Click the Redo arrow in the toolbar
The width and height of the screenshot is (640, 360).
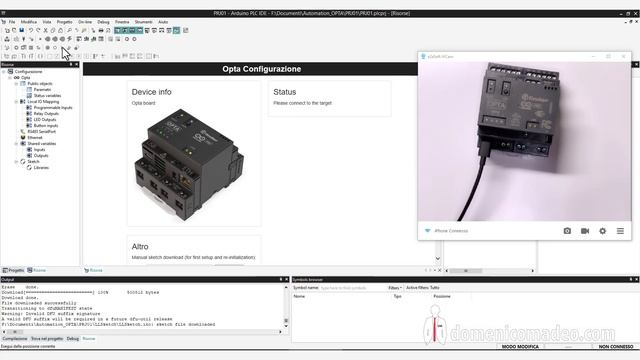pyautogui.click(x=38, y=30)
